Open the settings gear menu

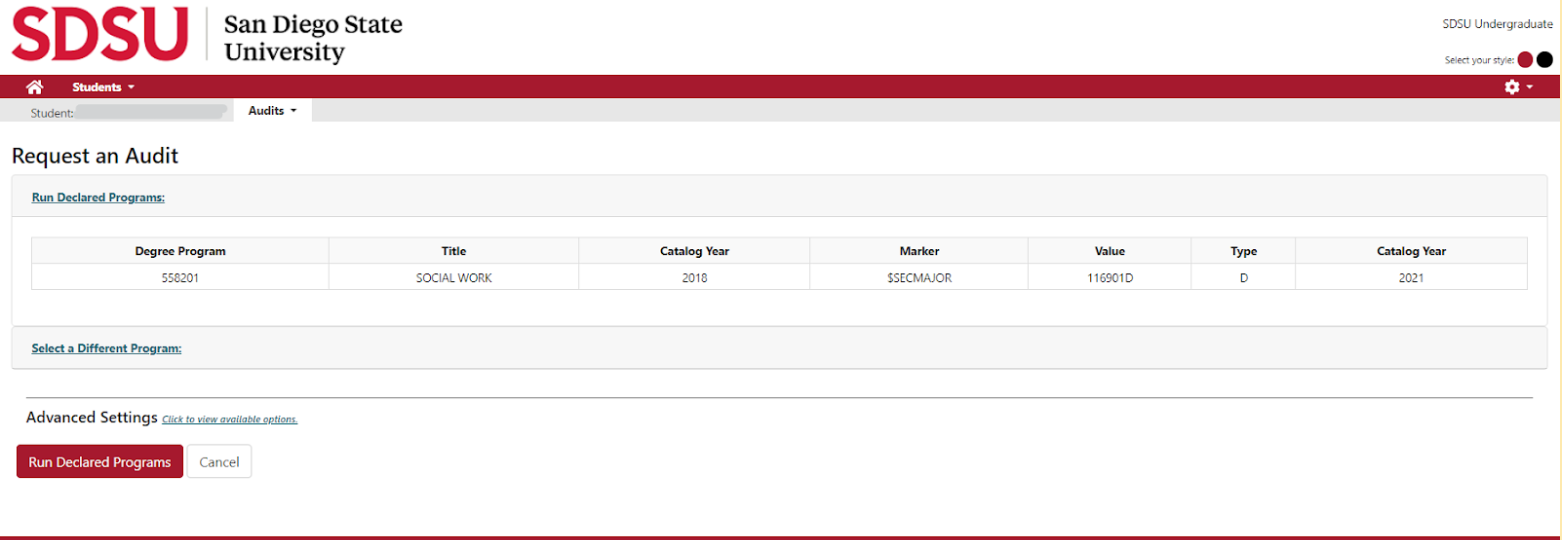pos(1518,87)
